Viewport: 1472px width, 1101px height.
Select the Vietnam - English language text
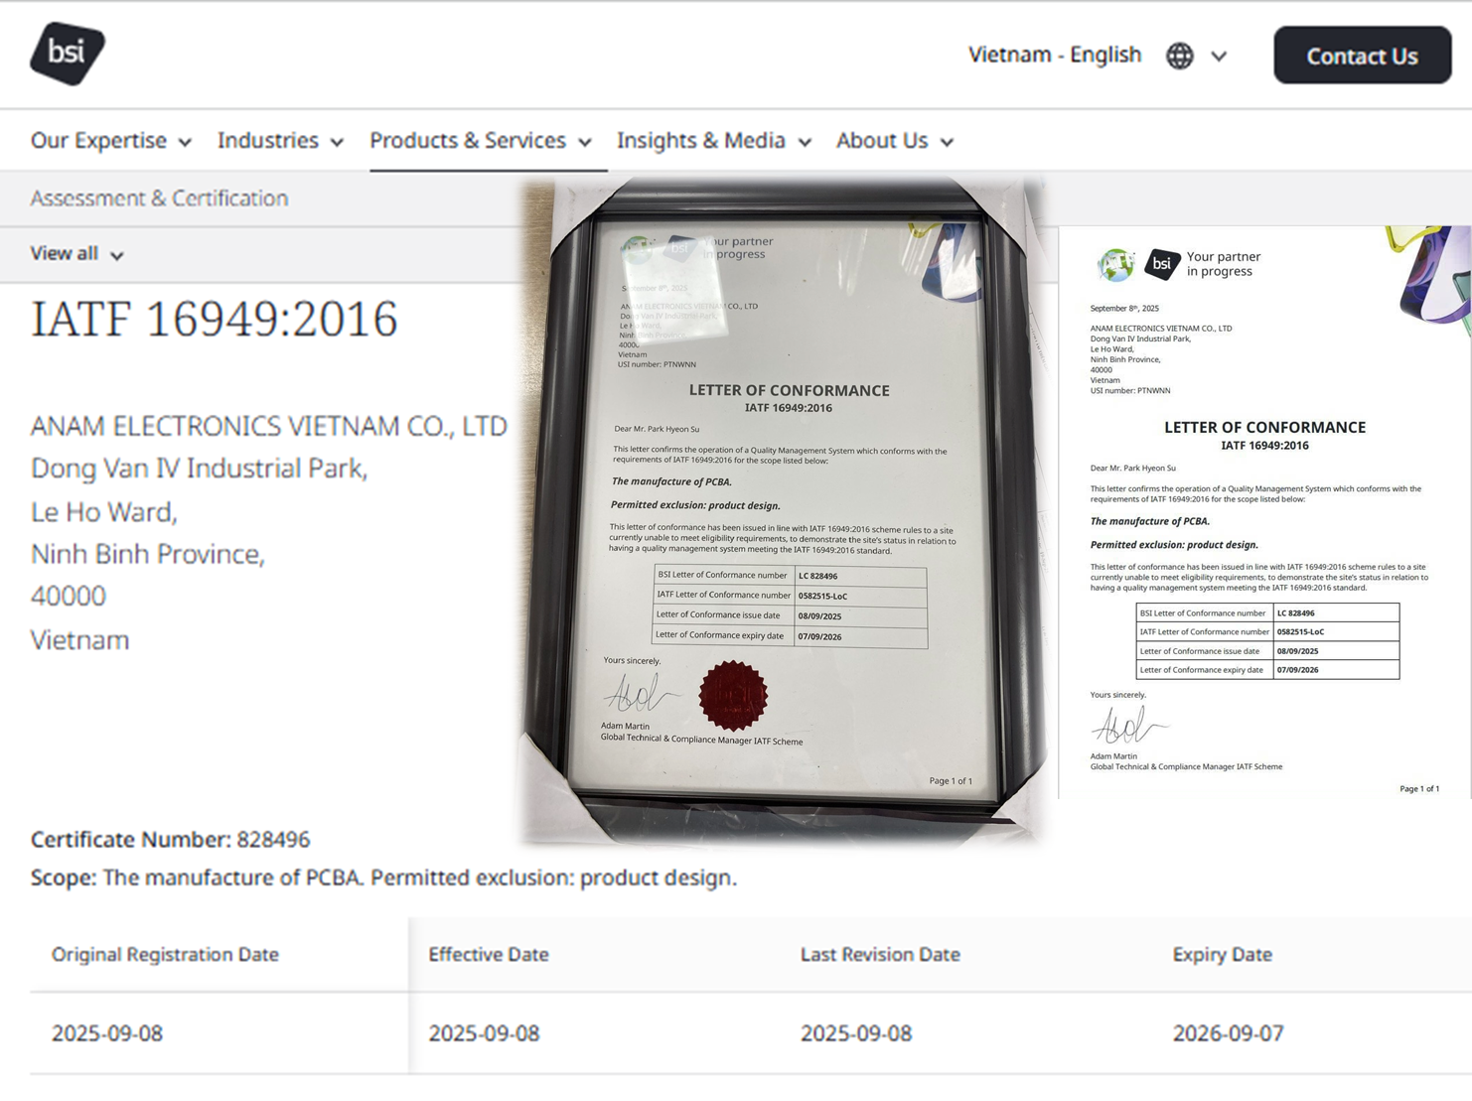1054,55
